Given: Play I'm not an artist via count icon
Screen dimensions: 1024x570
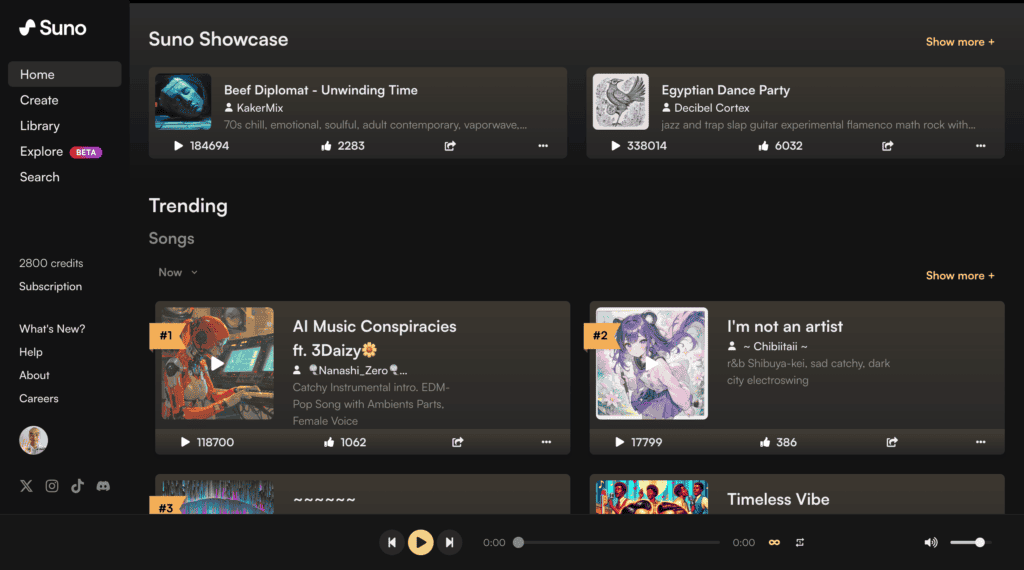Looking at the screenshot, I should [x=619, y=442].
